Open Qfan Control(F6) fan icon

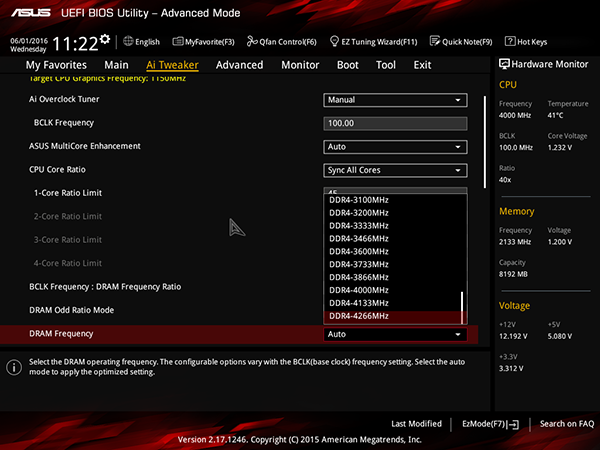click(252, 41)
